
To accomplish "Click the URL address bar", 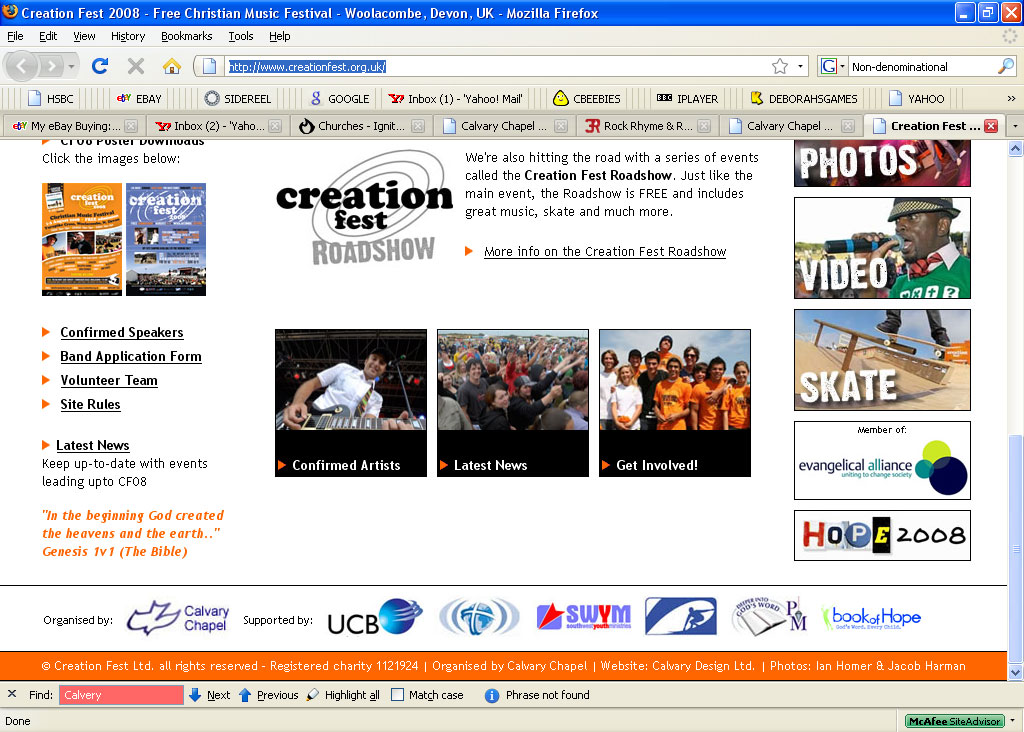I will (x=496, y=67).
